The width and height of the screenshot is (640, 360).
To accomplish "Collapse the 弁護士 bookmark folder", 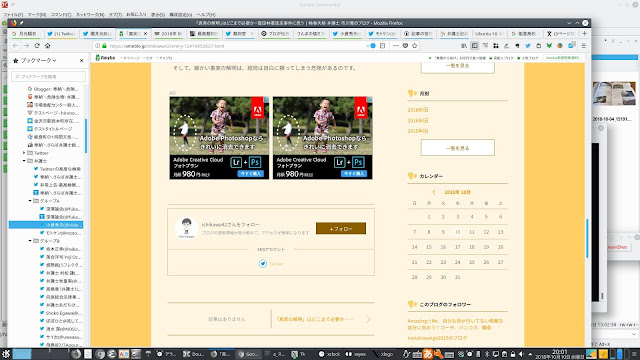I will (x=24, y=161).
